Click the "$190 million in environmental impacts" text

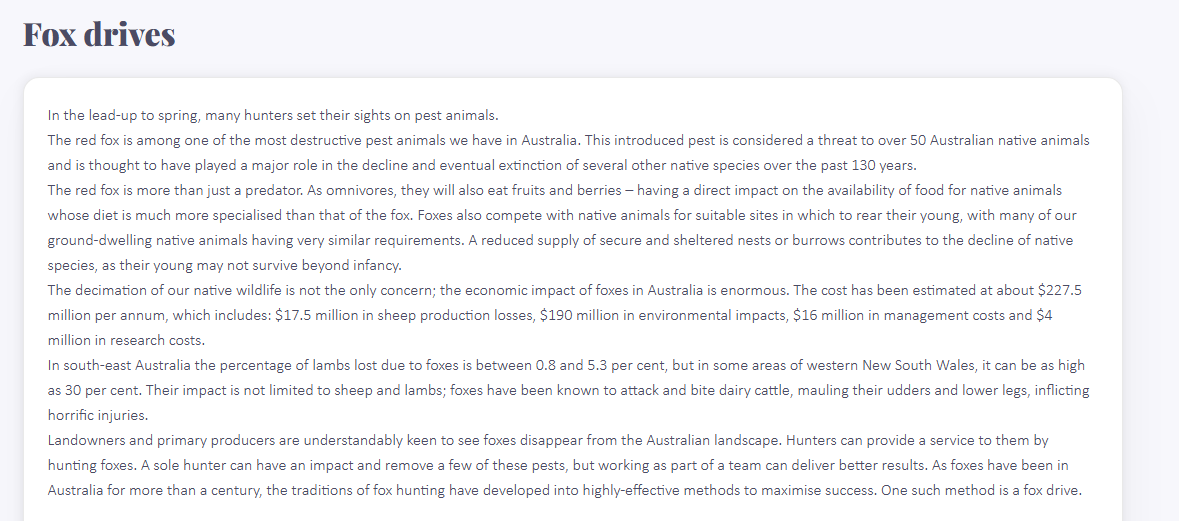pyautogui.click(x=663, y=315)
